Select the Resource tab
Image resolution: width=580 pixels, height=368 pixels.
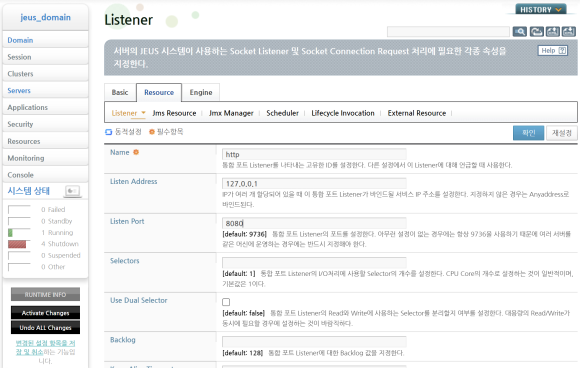159,92
